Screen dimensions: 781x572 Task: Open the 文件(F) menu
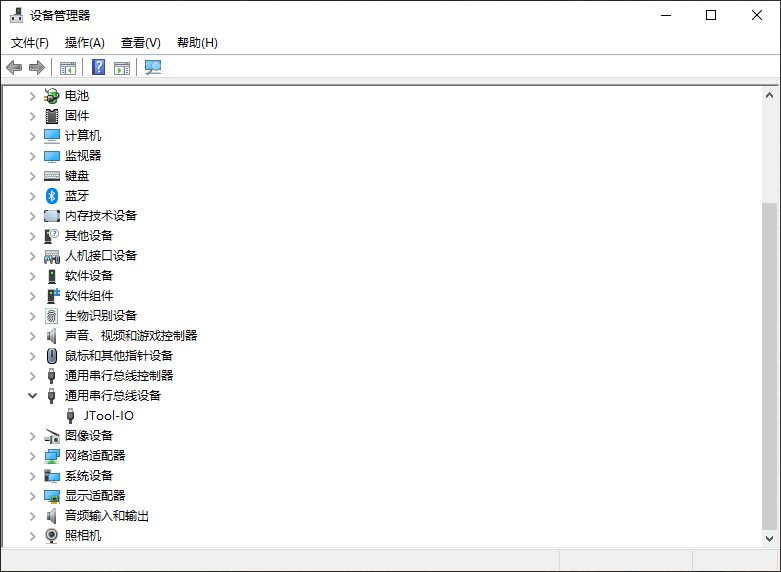[30, 43]
